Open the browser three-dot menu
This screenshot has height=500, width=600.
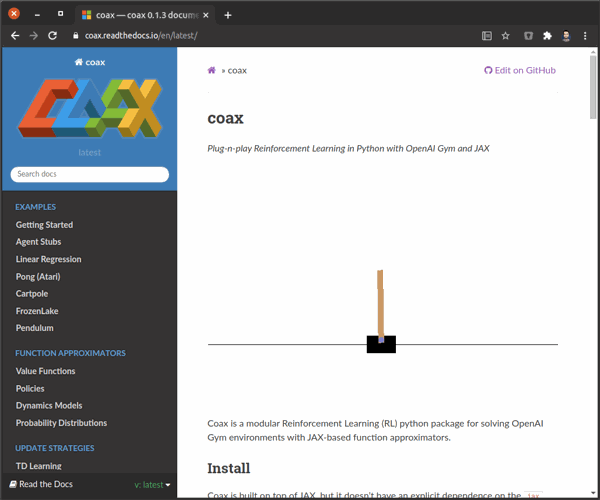(x=585, y=36)
